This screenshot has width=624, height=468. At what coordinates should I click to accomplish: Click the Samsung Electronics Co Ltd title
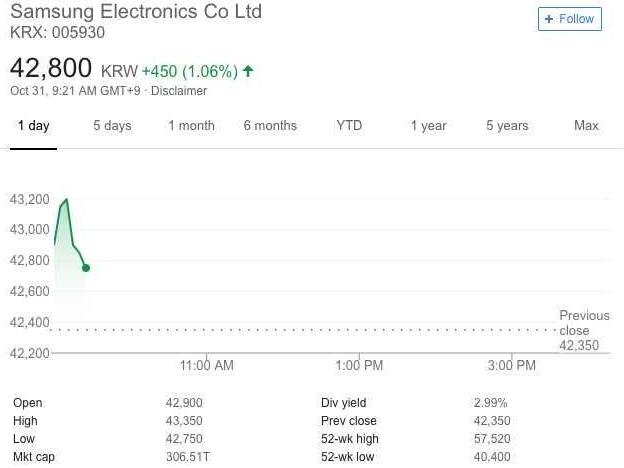(136, 12)
